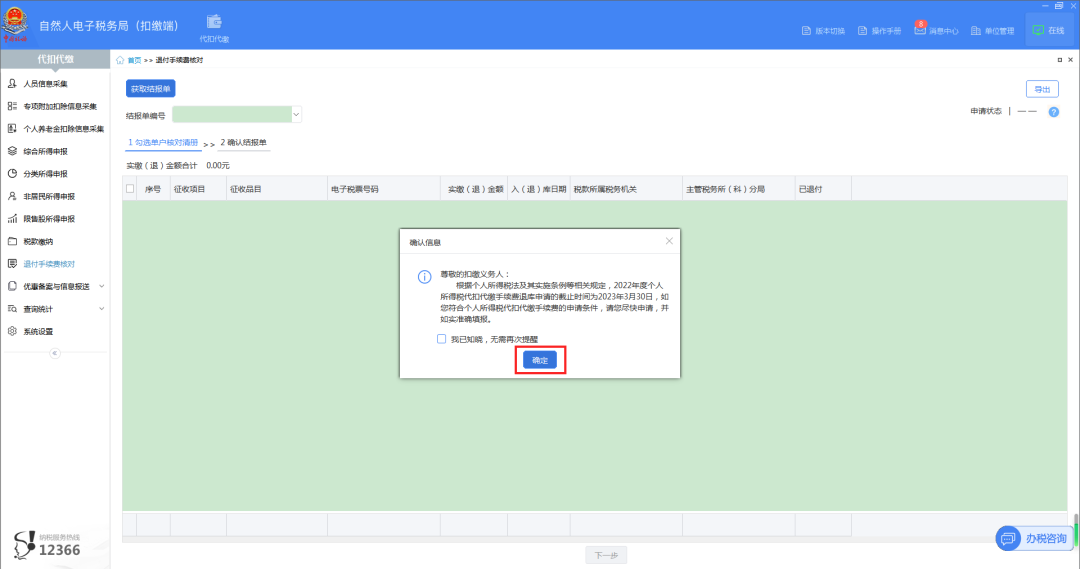Toggle the 在线 online status button

click(1047, 31)
